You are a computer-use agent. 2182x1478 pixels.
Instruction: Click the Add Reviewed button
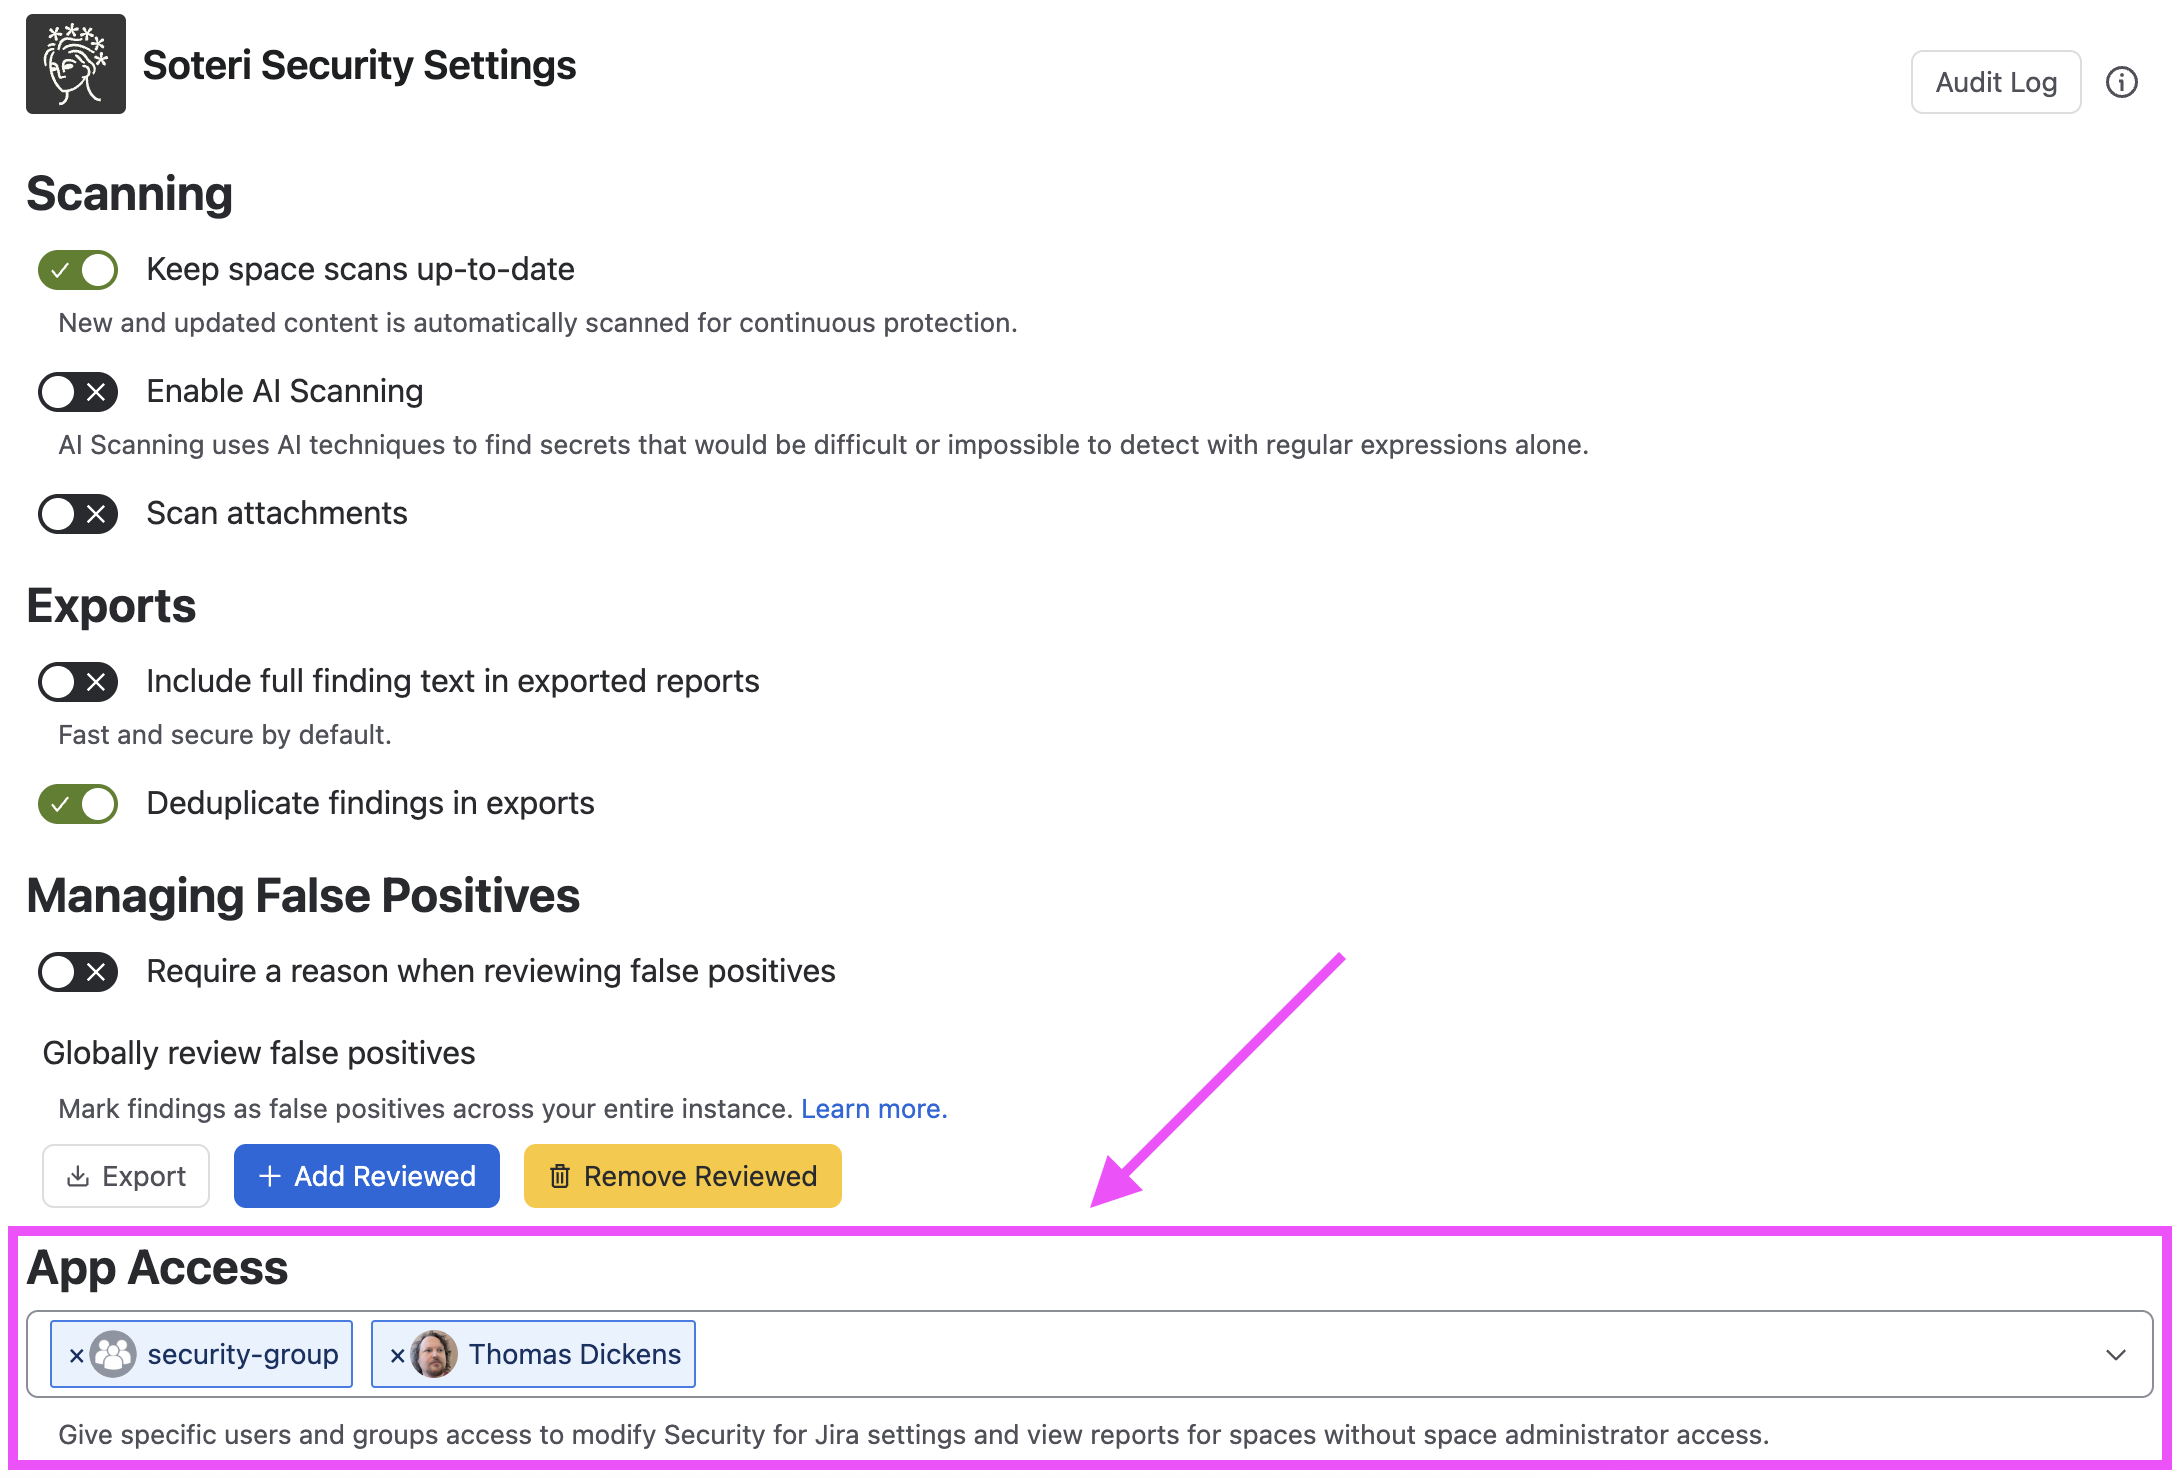pyautogui.click(x=367, y=1176)
